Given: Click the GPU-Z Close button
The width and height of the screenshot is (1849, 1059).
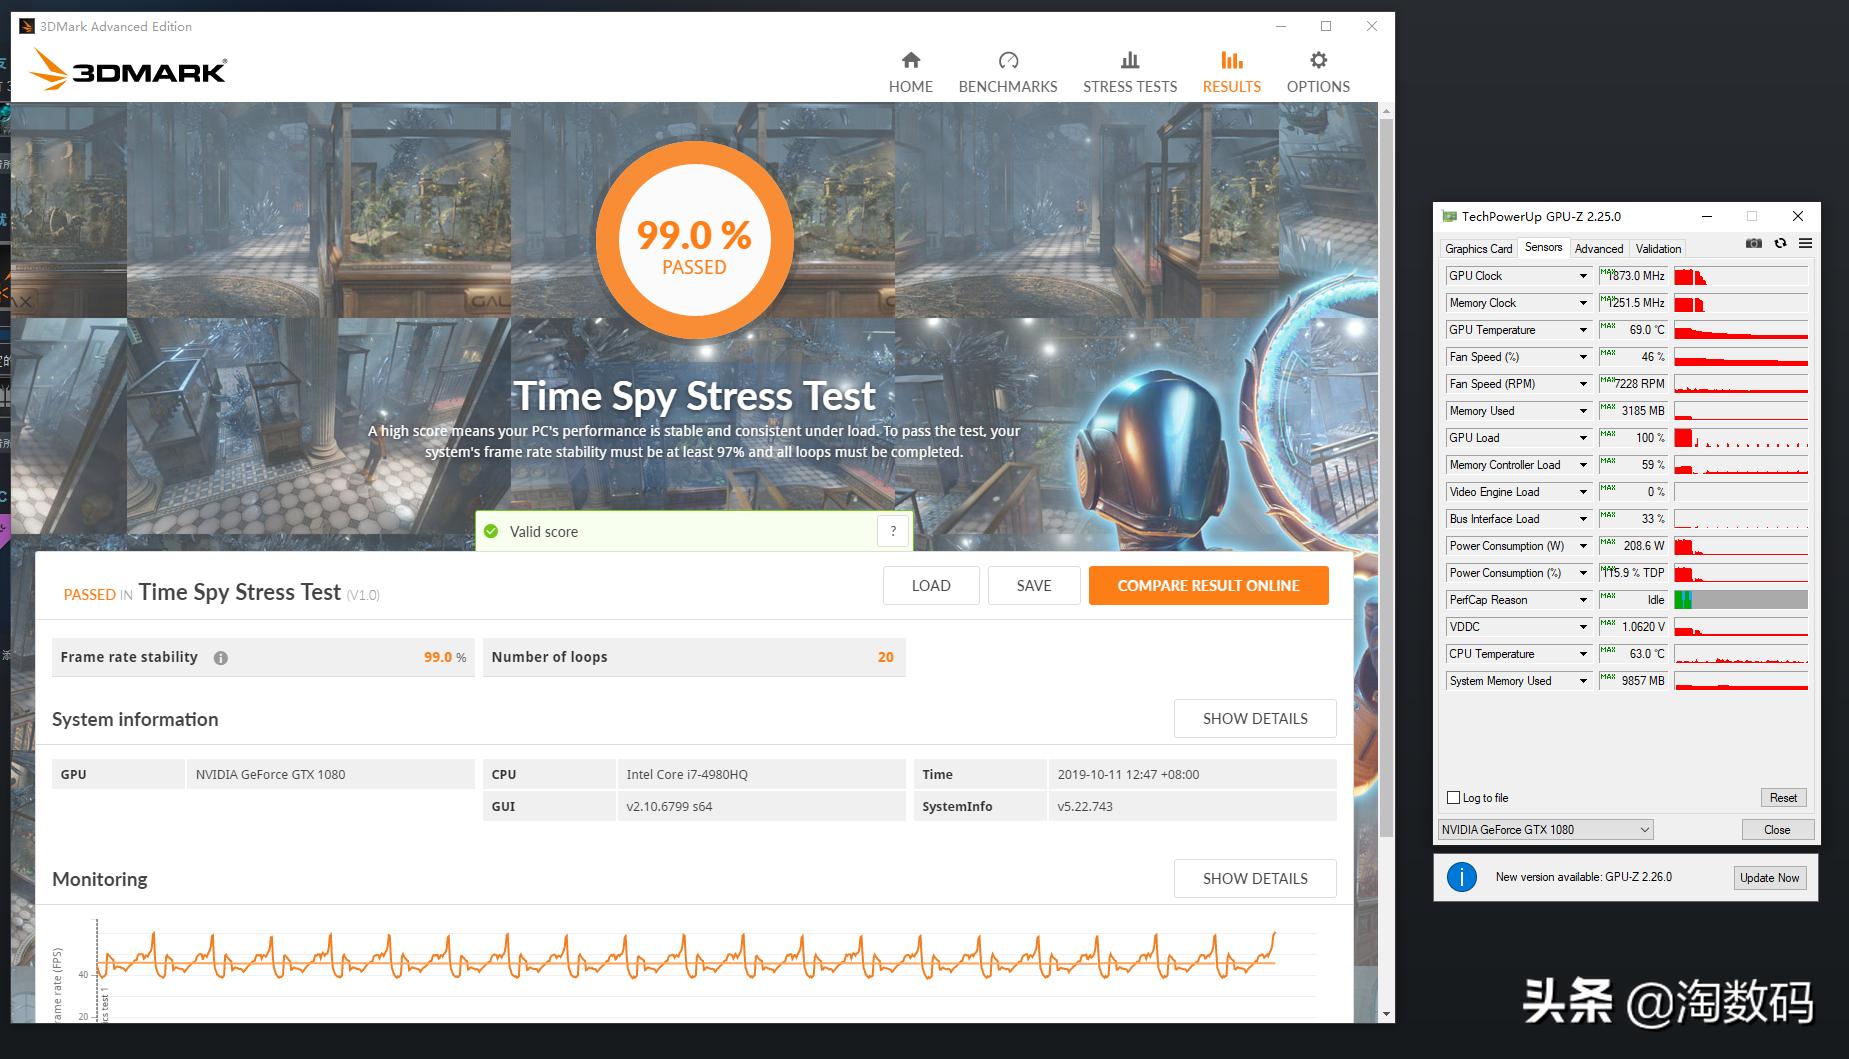Looking at the screenshot, I should pyautogui.click(x=1777, y=830).
